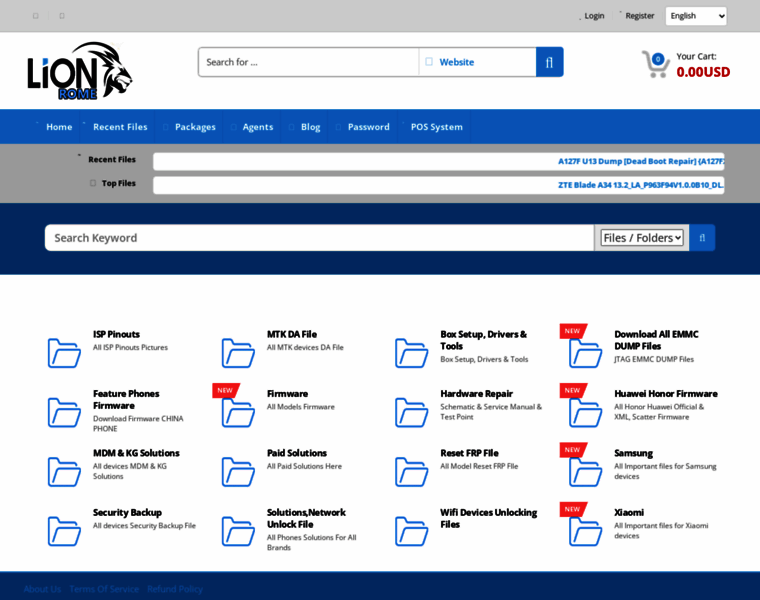Click the Register link

pyautogui.click(x=639, y=16)
